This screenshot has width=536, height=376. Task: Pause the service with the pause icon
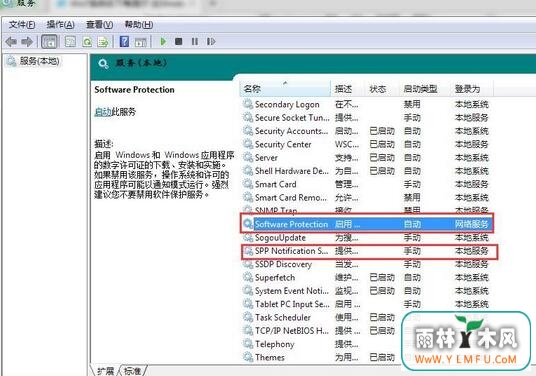195,42
